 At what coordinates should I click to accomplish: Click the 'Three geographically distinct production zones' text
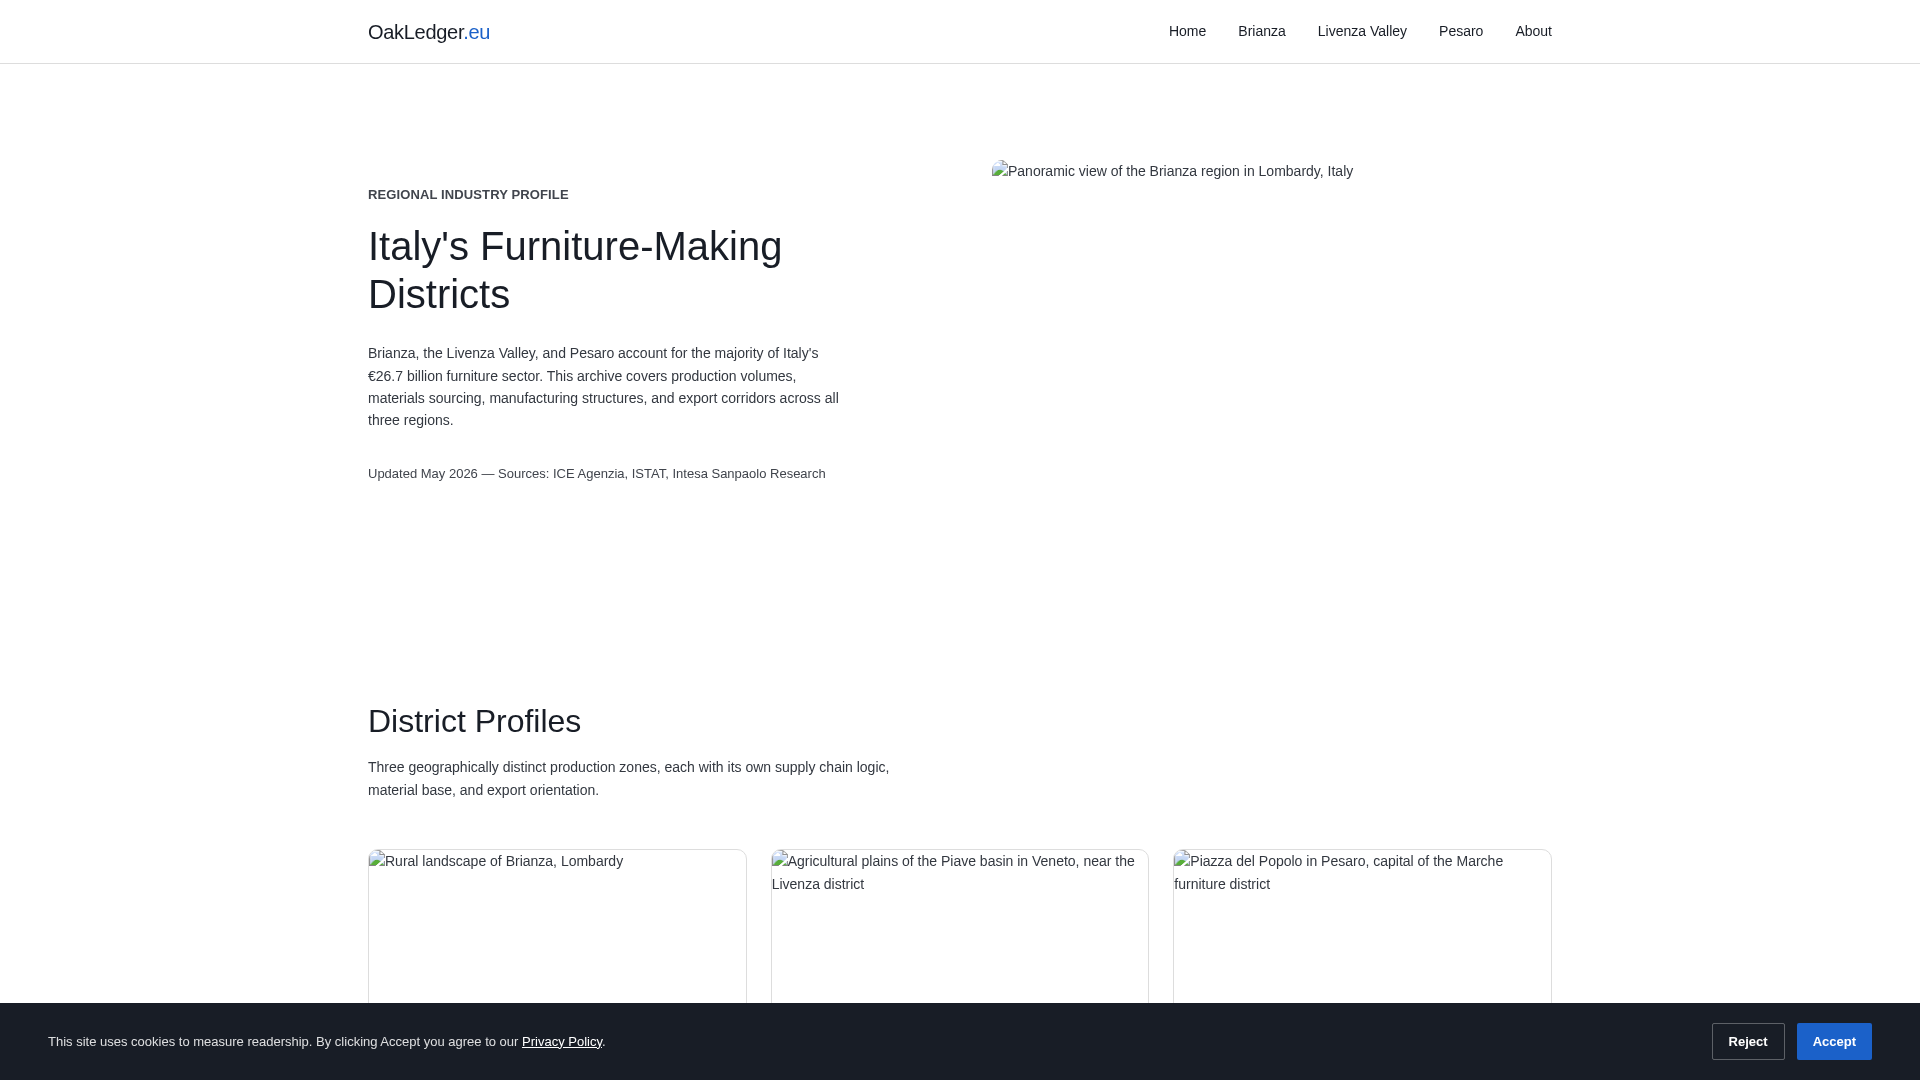(629, 779)
